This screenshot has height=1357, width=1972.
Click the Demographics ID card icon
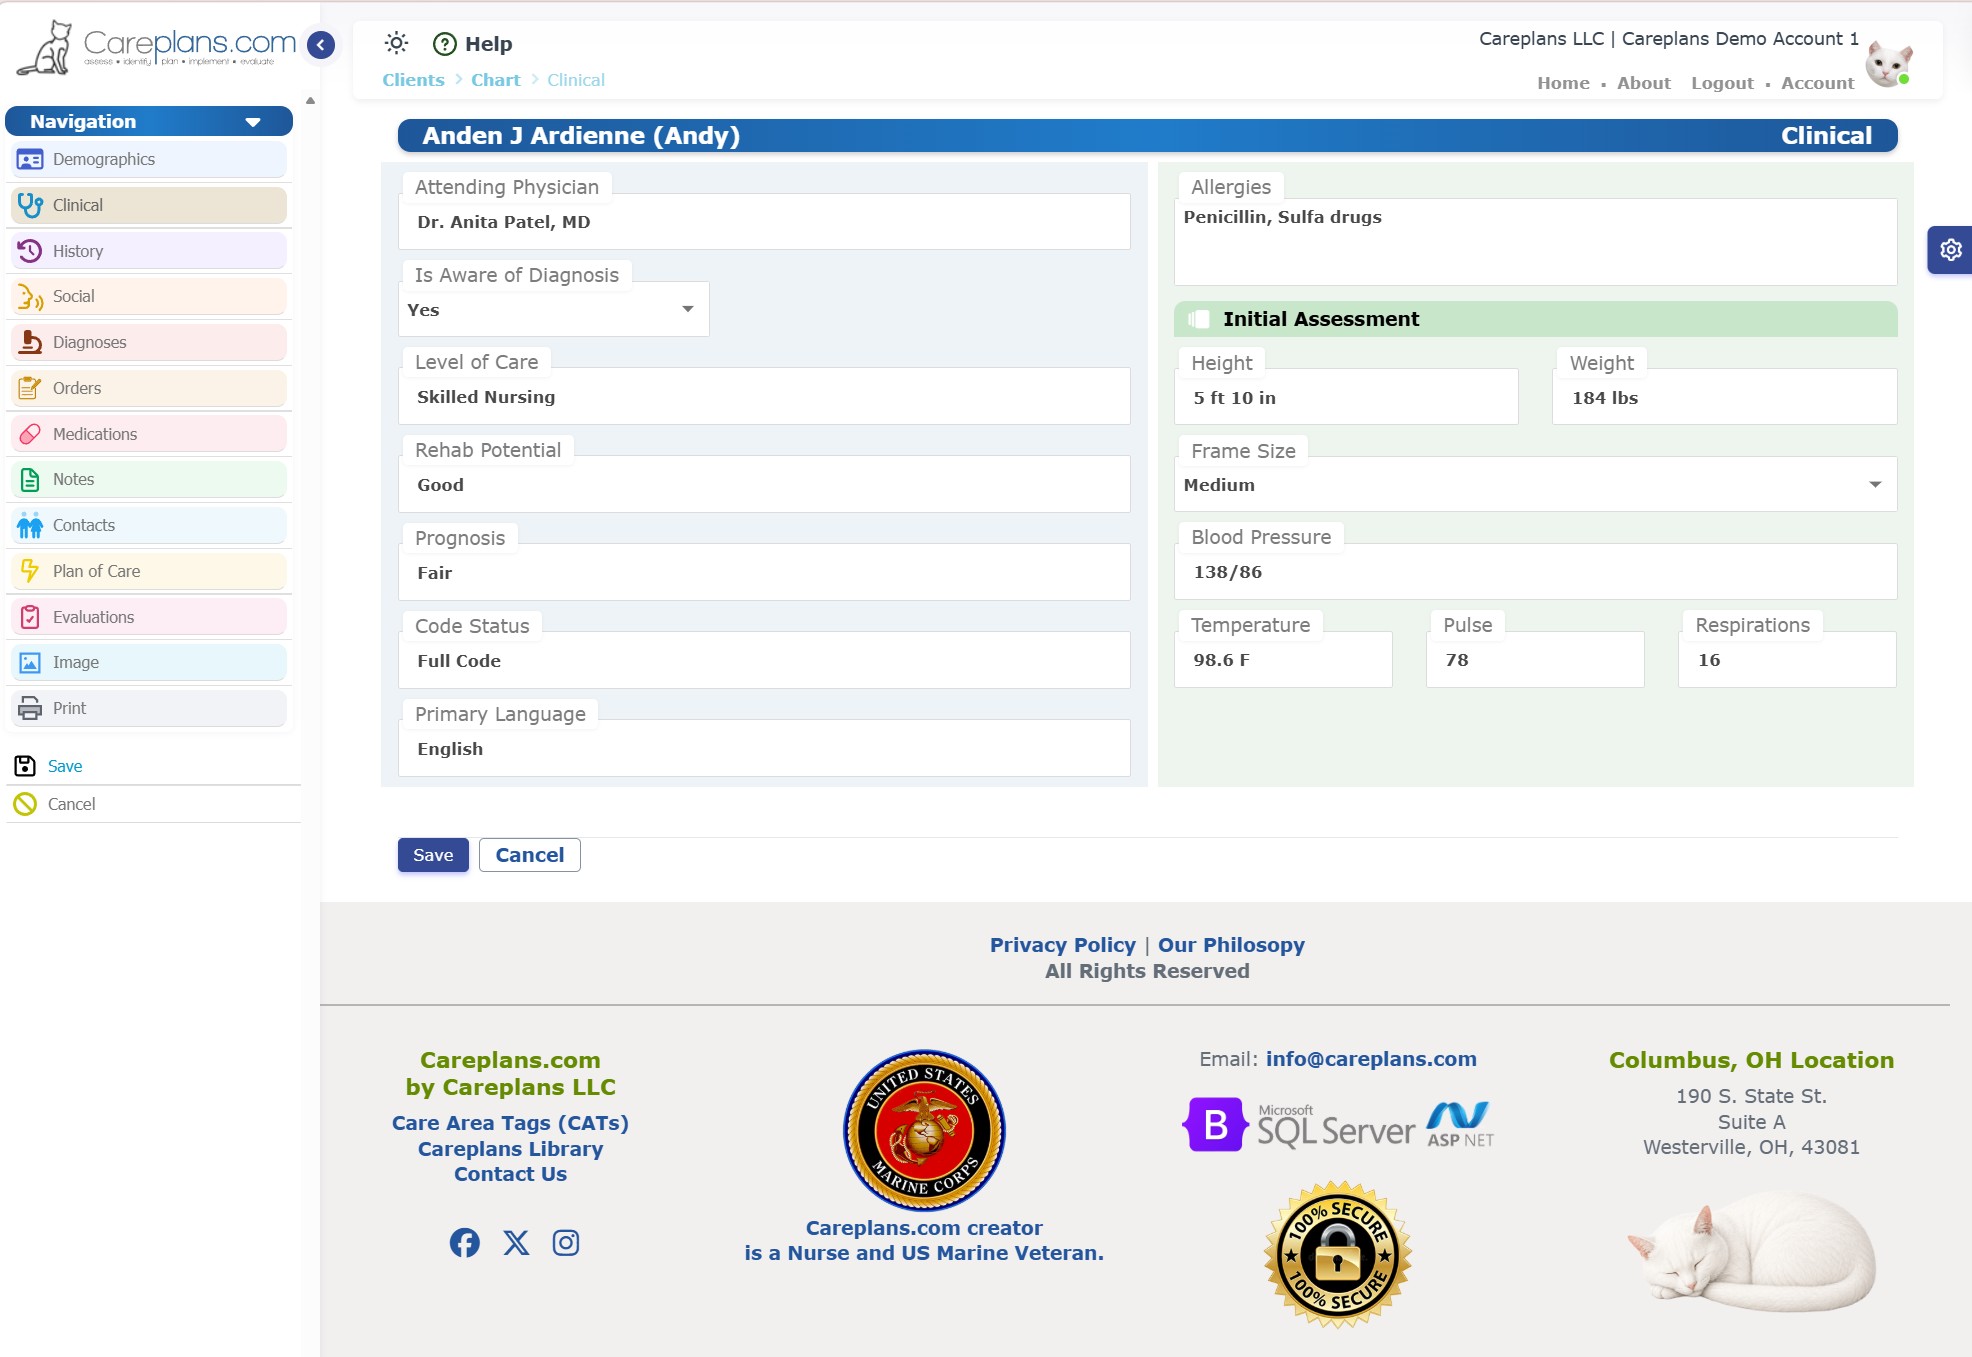point(30,160)
